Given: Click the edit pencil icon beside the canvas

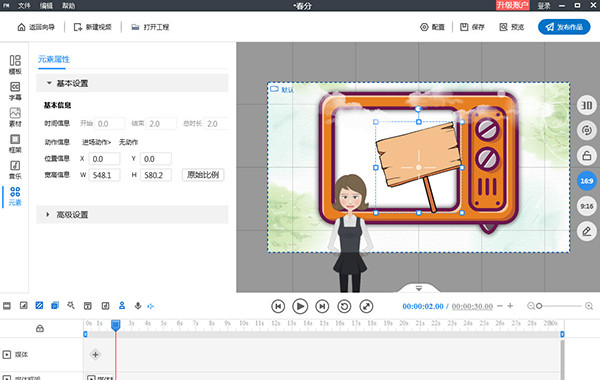Looking at the screenshot, I should point(587,231).
